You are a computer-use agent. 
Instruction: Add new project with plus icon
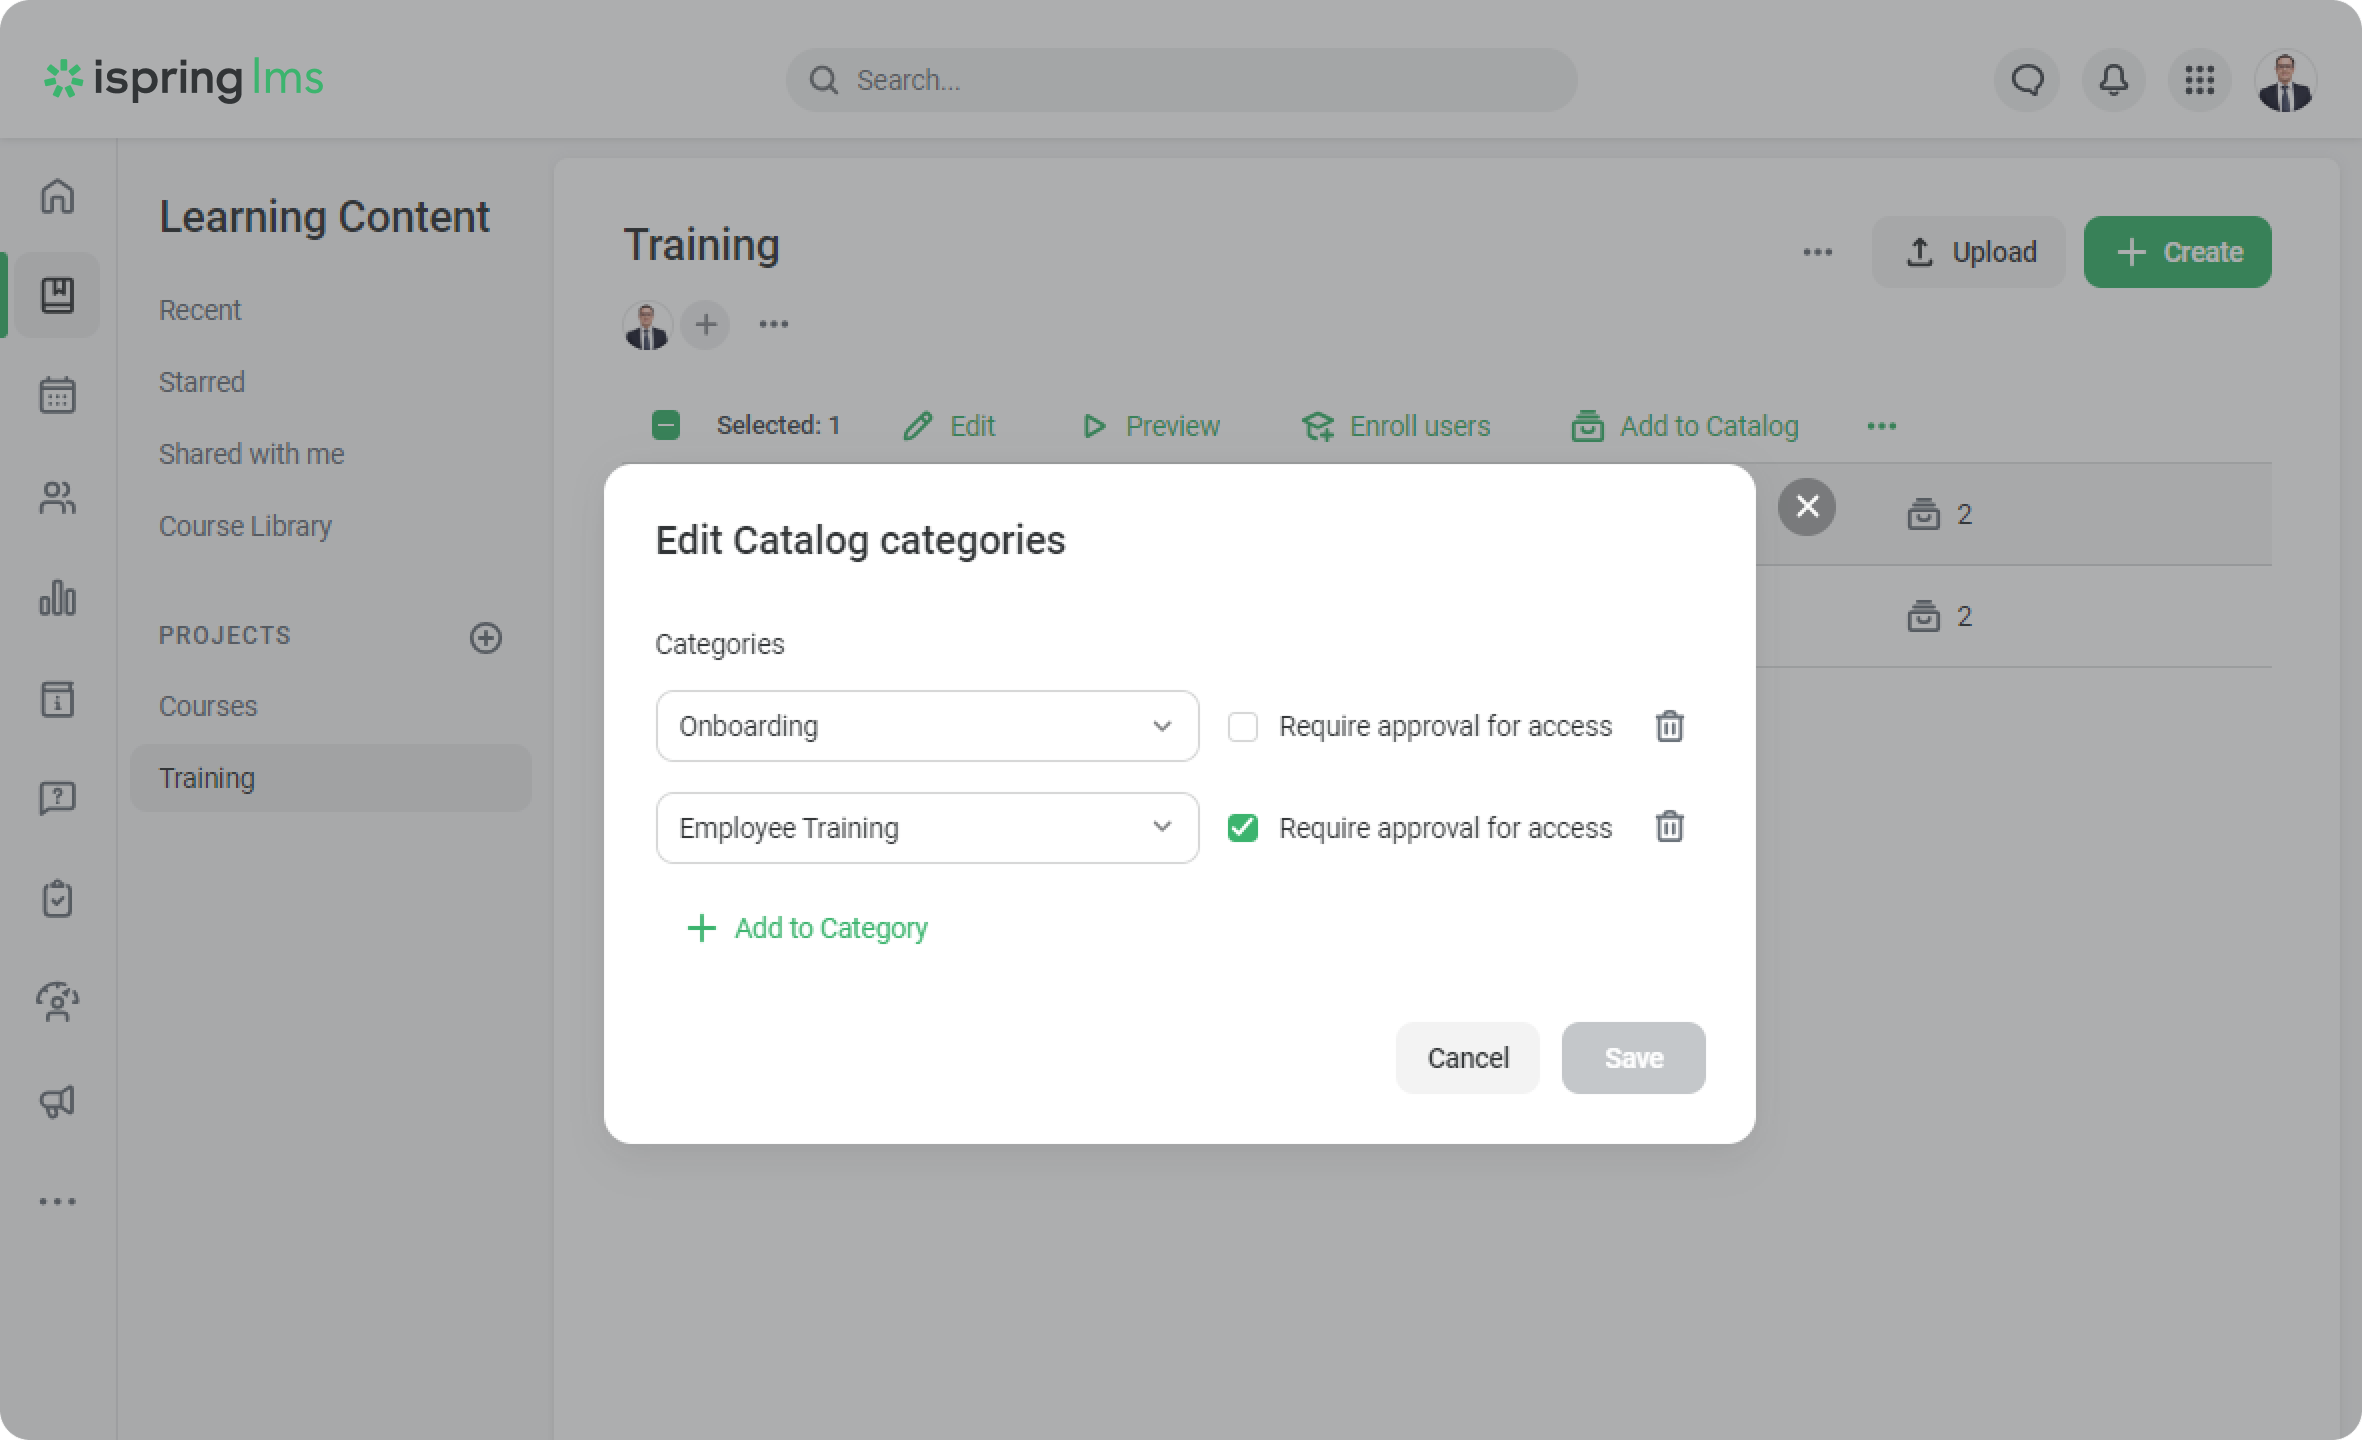[486, 637]
